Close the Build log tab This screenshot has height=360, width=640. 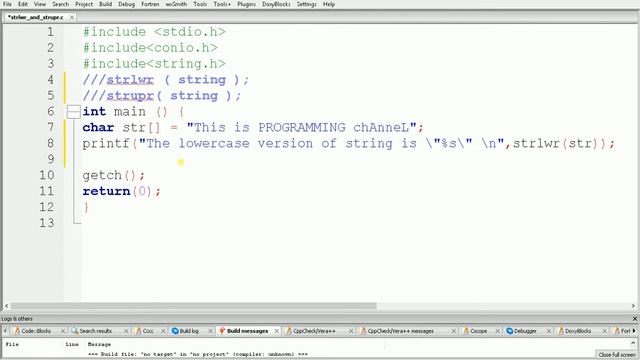click(x=211, y=331)
